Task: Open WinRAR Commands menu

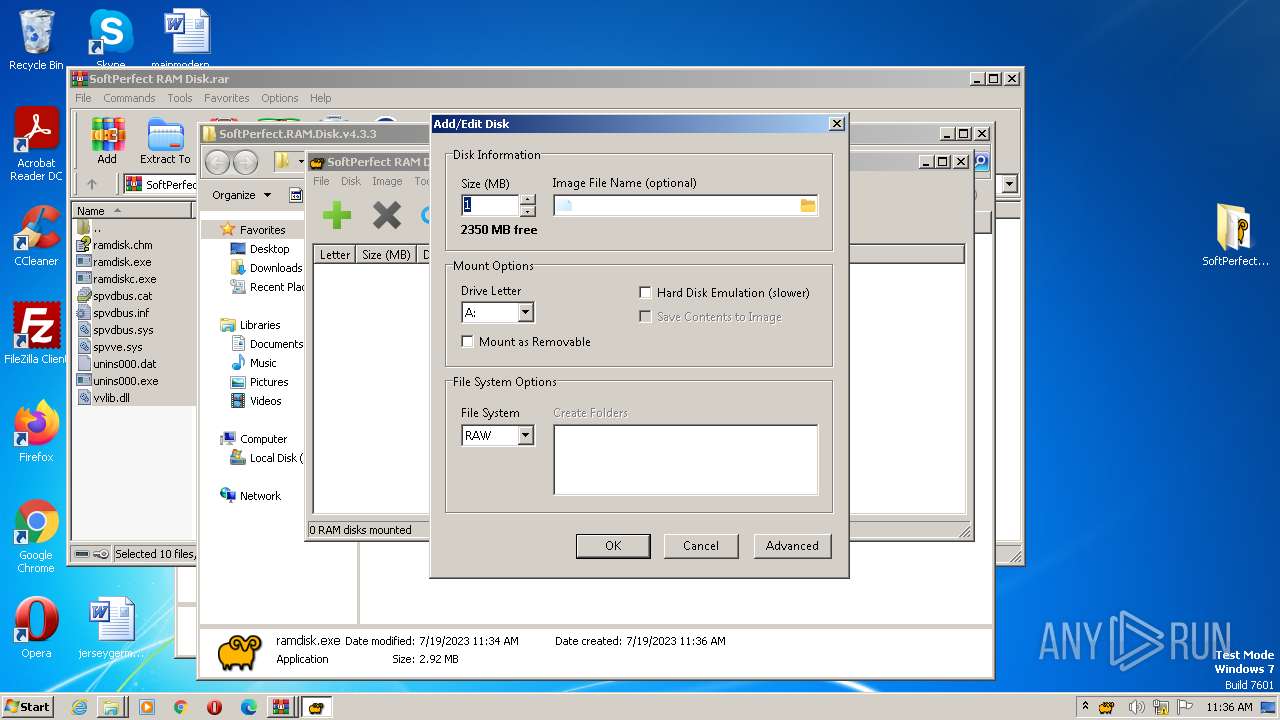Action: click(129, 98)
